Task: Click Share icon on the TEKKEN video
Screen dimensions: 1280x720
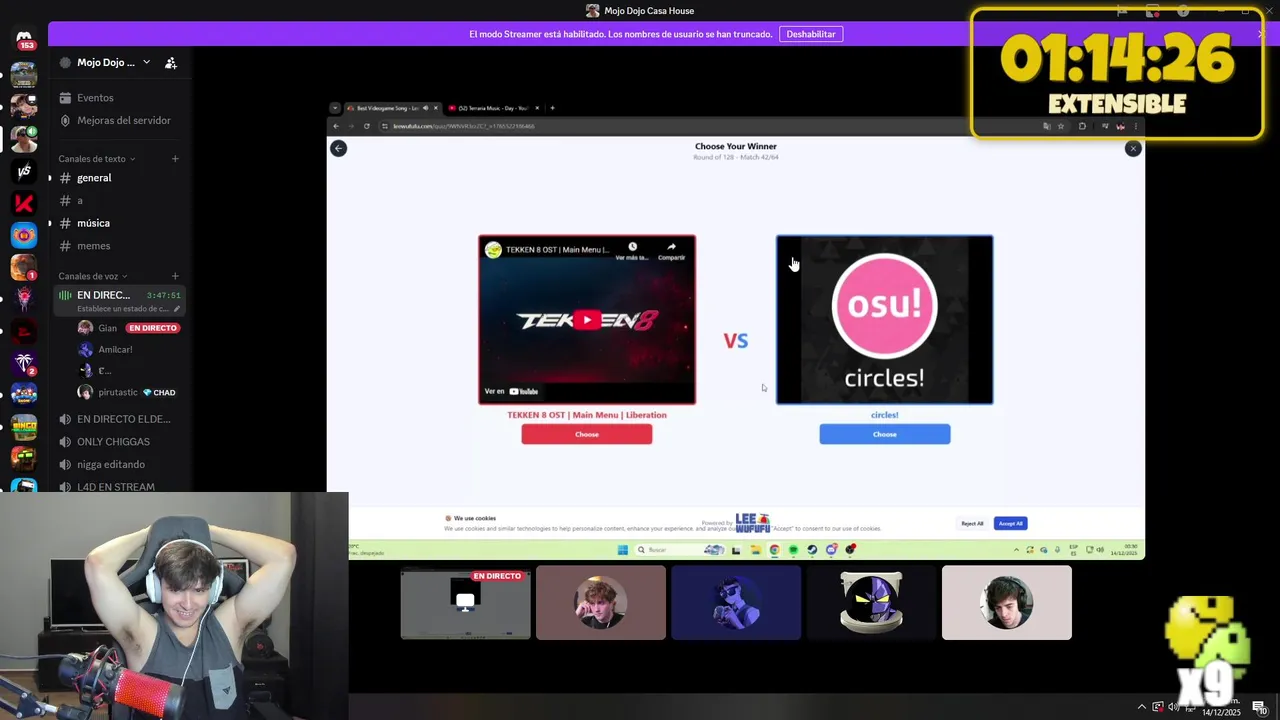Action: pyautogui.click(x=671, y=250)
